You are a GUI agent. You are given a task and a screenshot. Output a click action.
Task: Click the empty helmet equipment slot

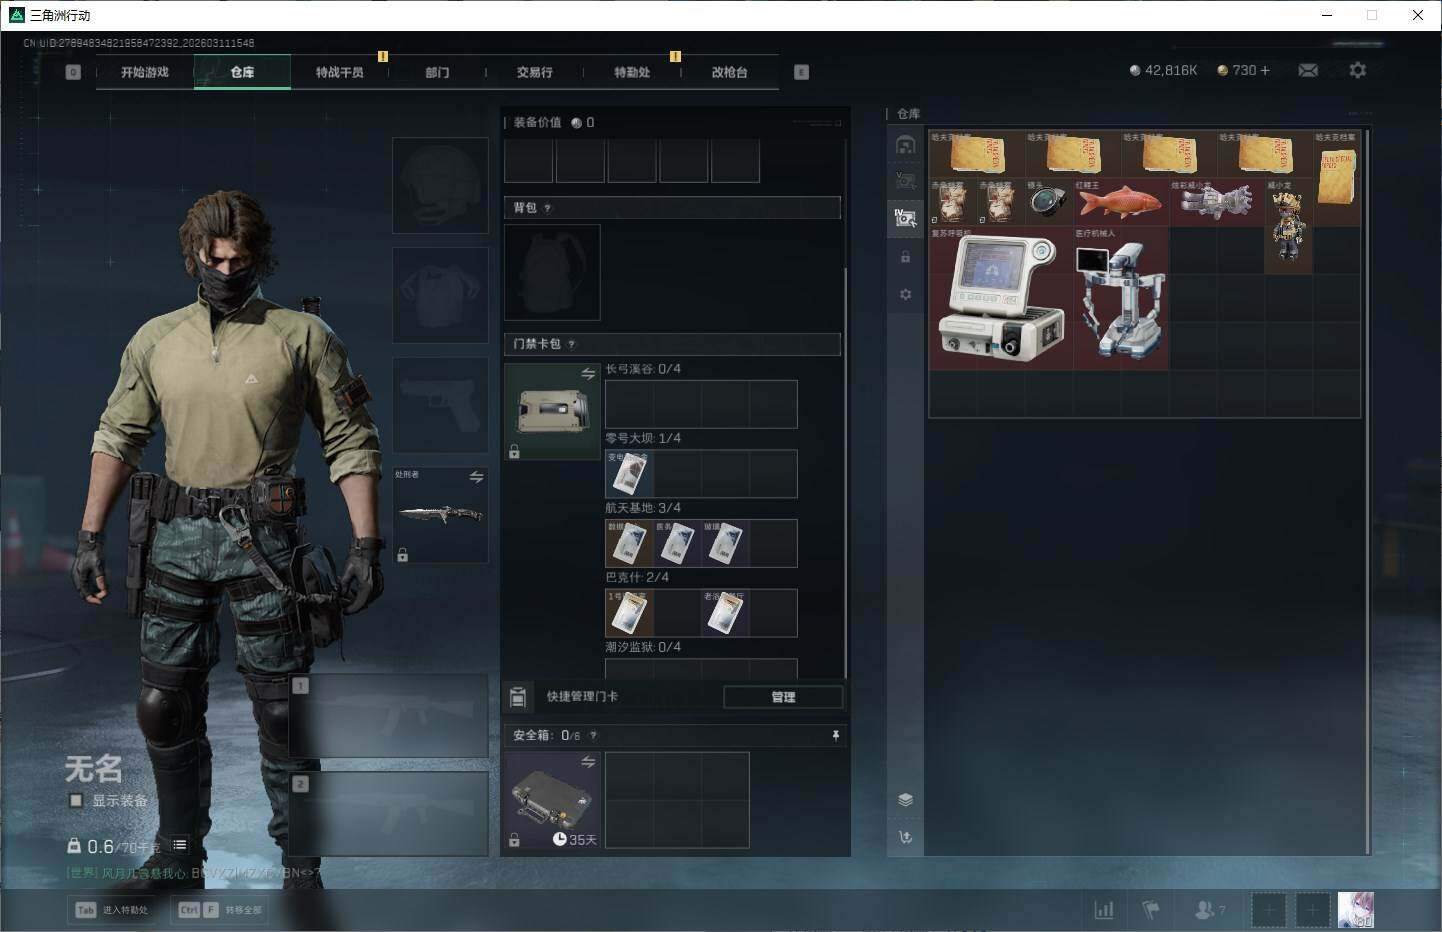[440, 186]
